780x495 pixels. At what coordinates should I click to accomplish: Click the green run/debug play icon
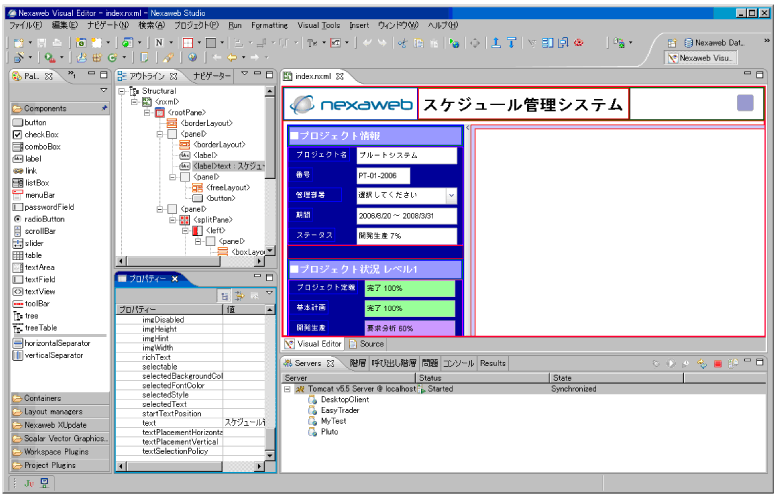[49, 58]
